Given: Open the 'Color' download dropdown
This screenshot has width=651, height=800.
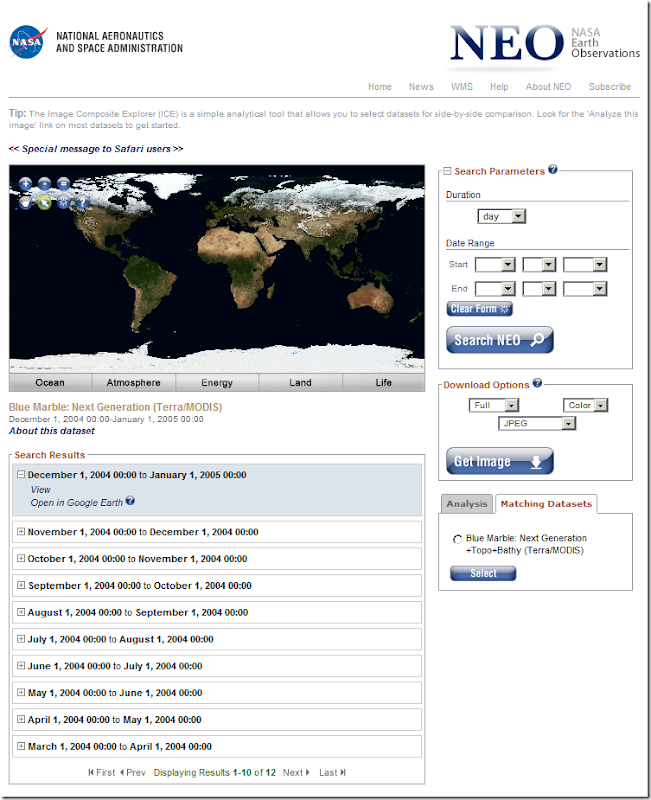Looking at the screenshot, I should tap(586, 405).
